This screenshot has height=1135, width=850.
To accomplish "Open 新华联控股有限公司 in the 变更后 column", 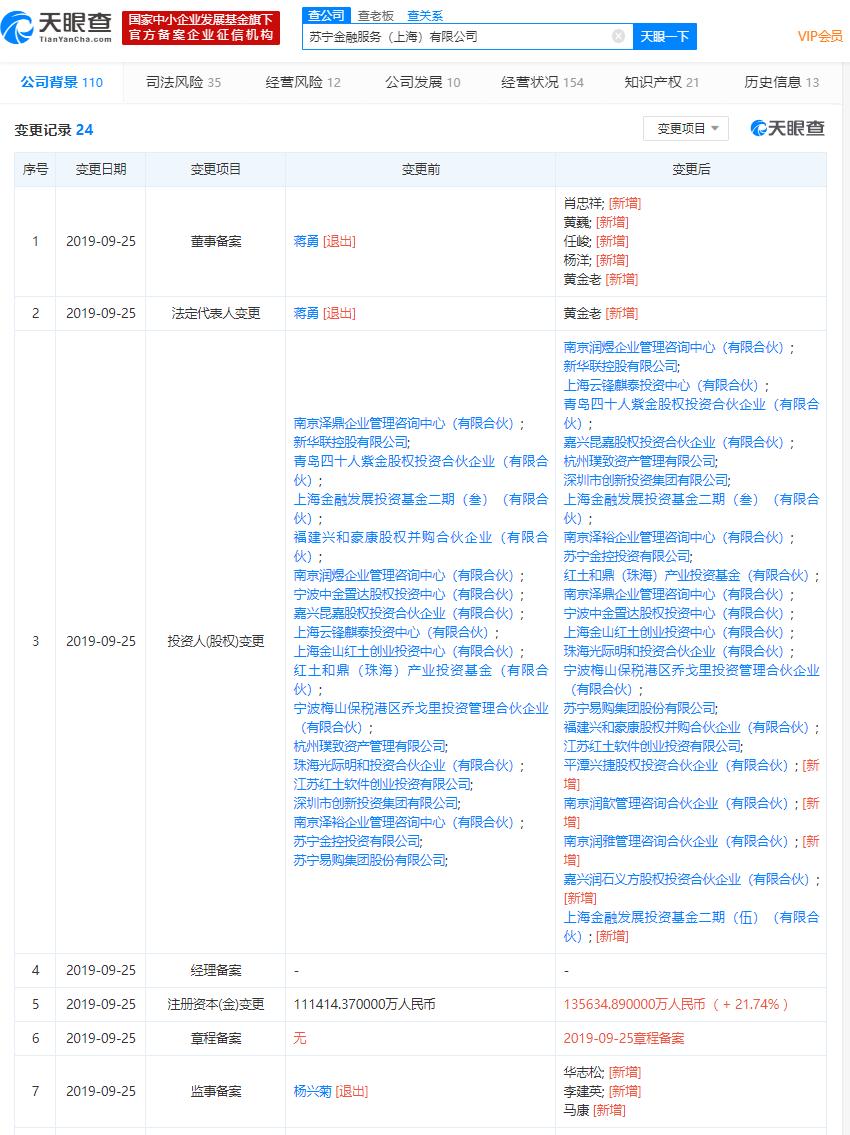I will [621, 366].
